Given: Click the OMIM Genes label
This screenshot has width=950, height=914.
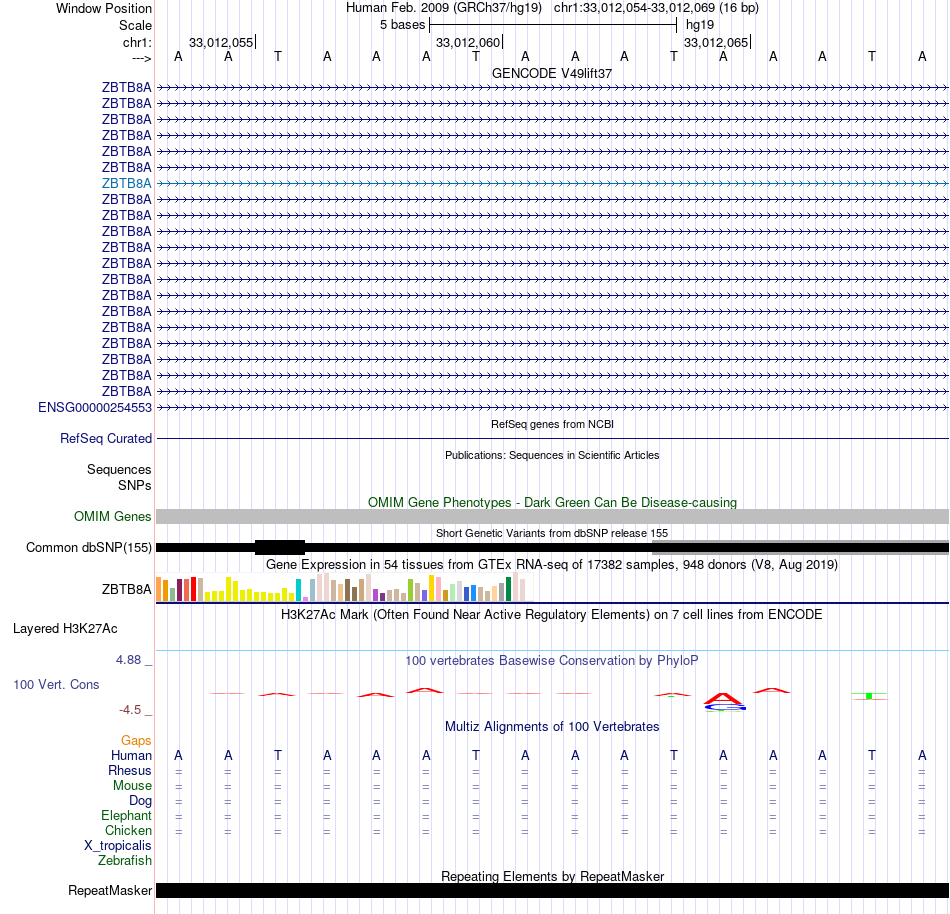Looking at the screenshot, I should pyautogui.click(x=112, y=517).
